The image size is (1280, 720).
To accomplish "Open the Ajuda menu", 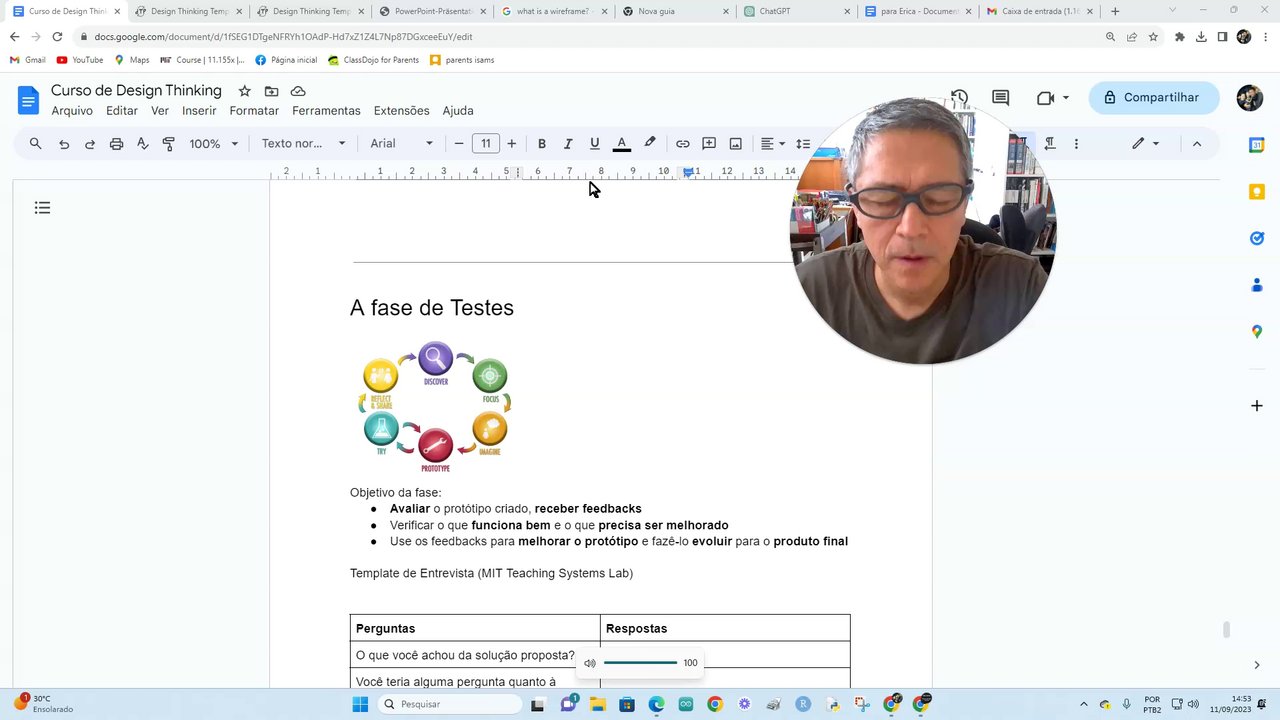I will click(x=458, y=111).
